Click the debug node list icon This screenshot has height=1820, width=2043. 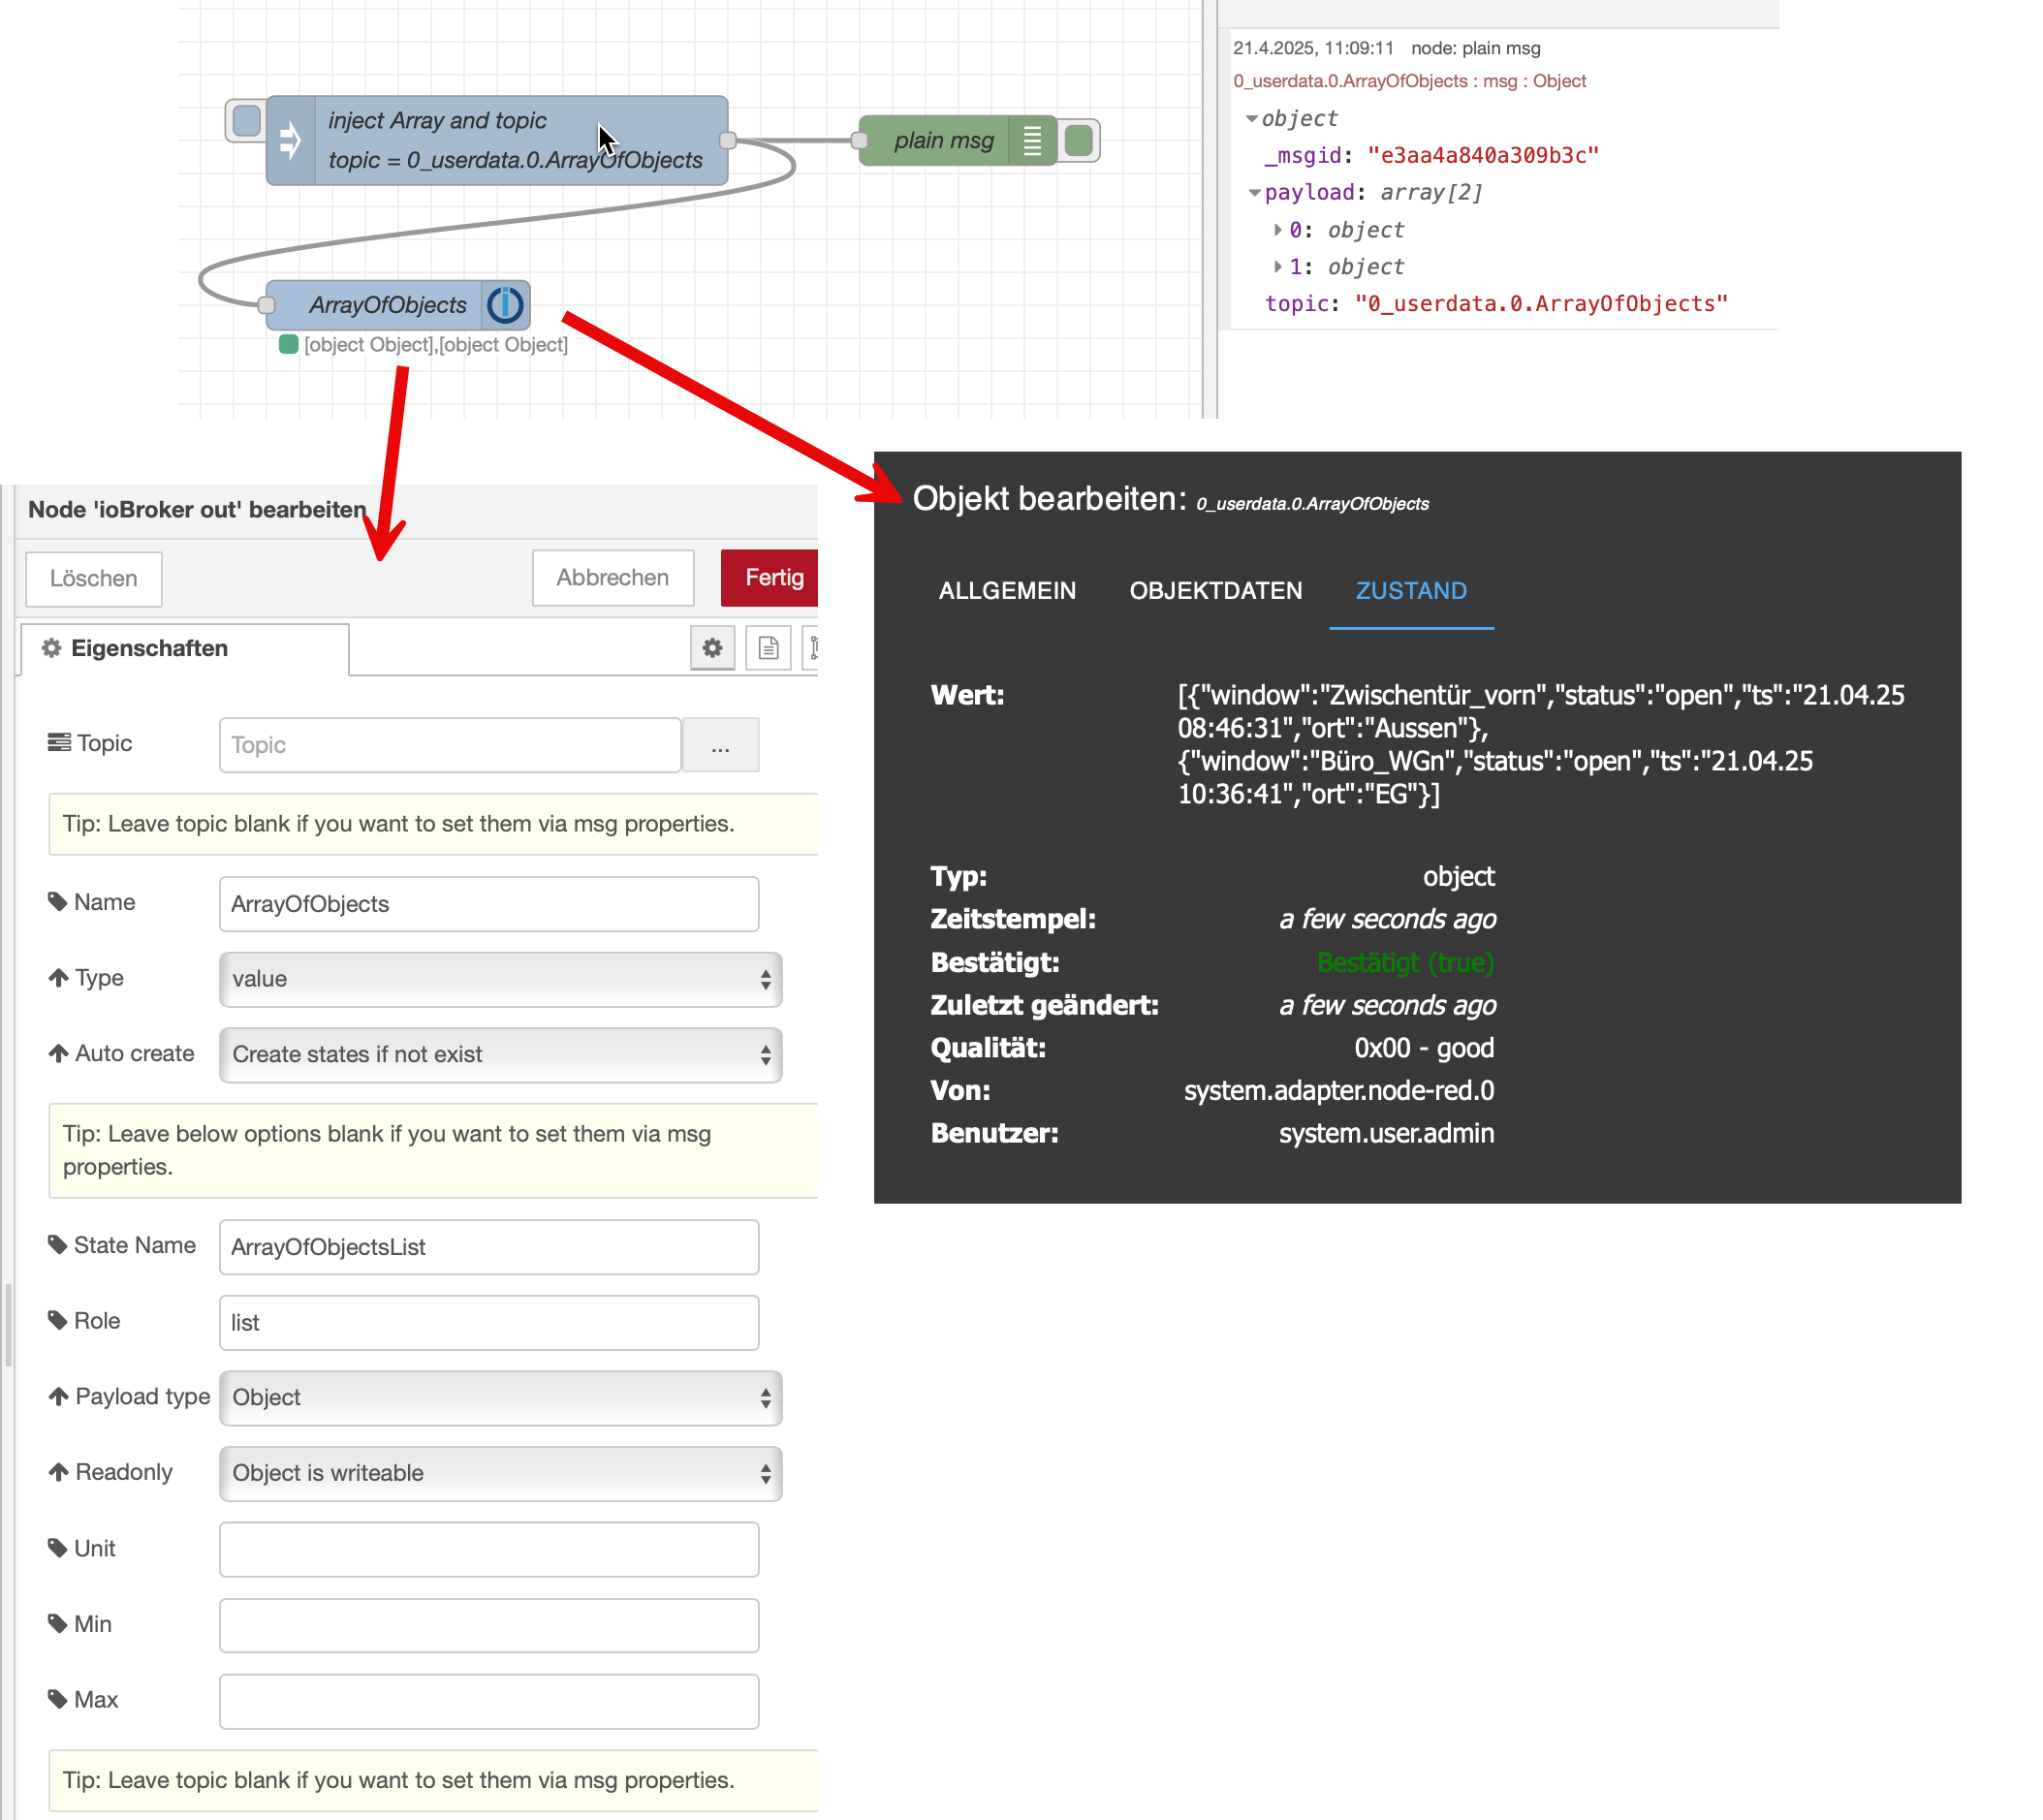pyautogui.click(x=1033, y=140)
